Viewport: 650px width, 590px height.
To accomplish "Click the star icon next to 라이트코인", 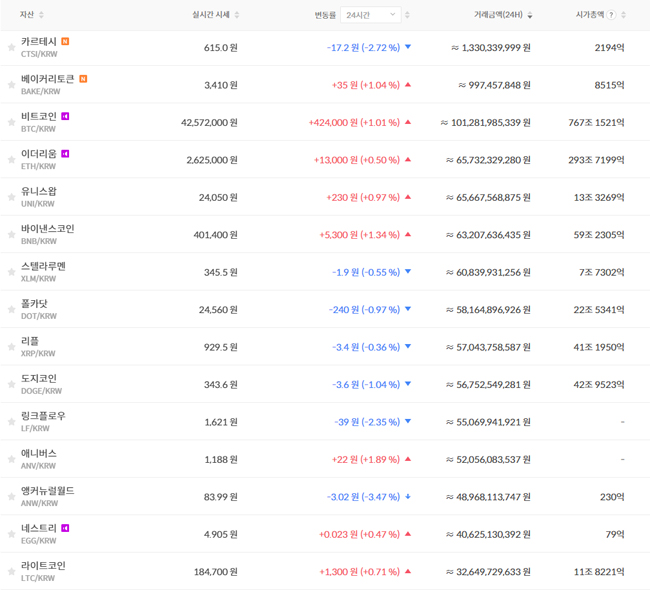I will [x=12, y=572].
